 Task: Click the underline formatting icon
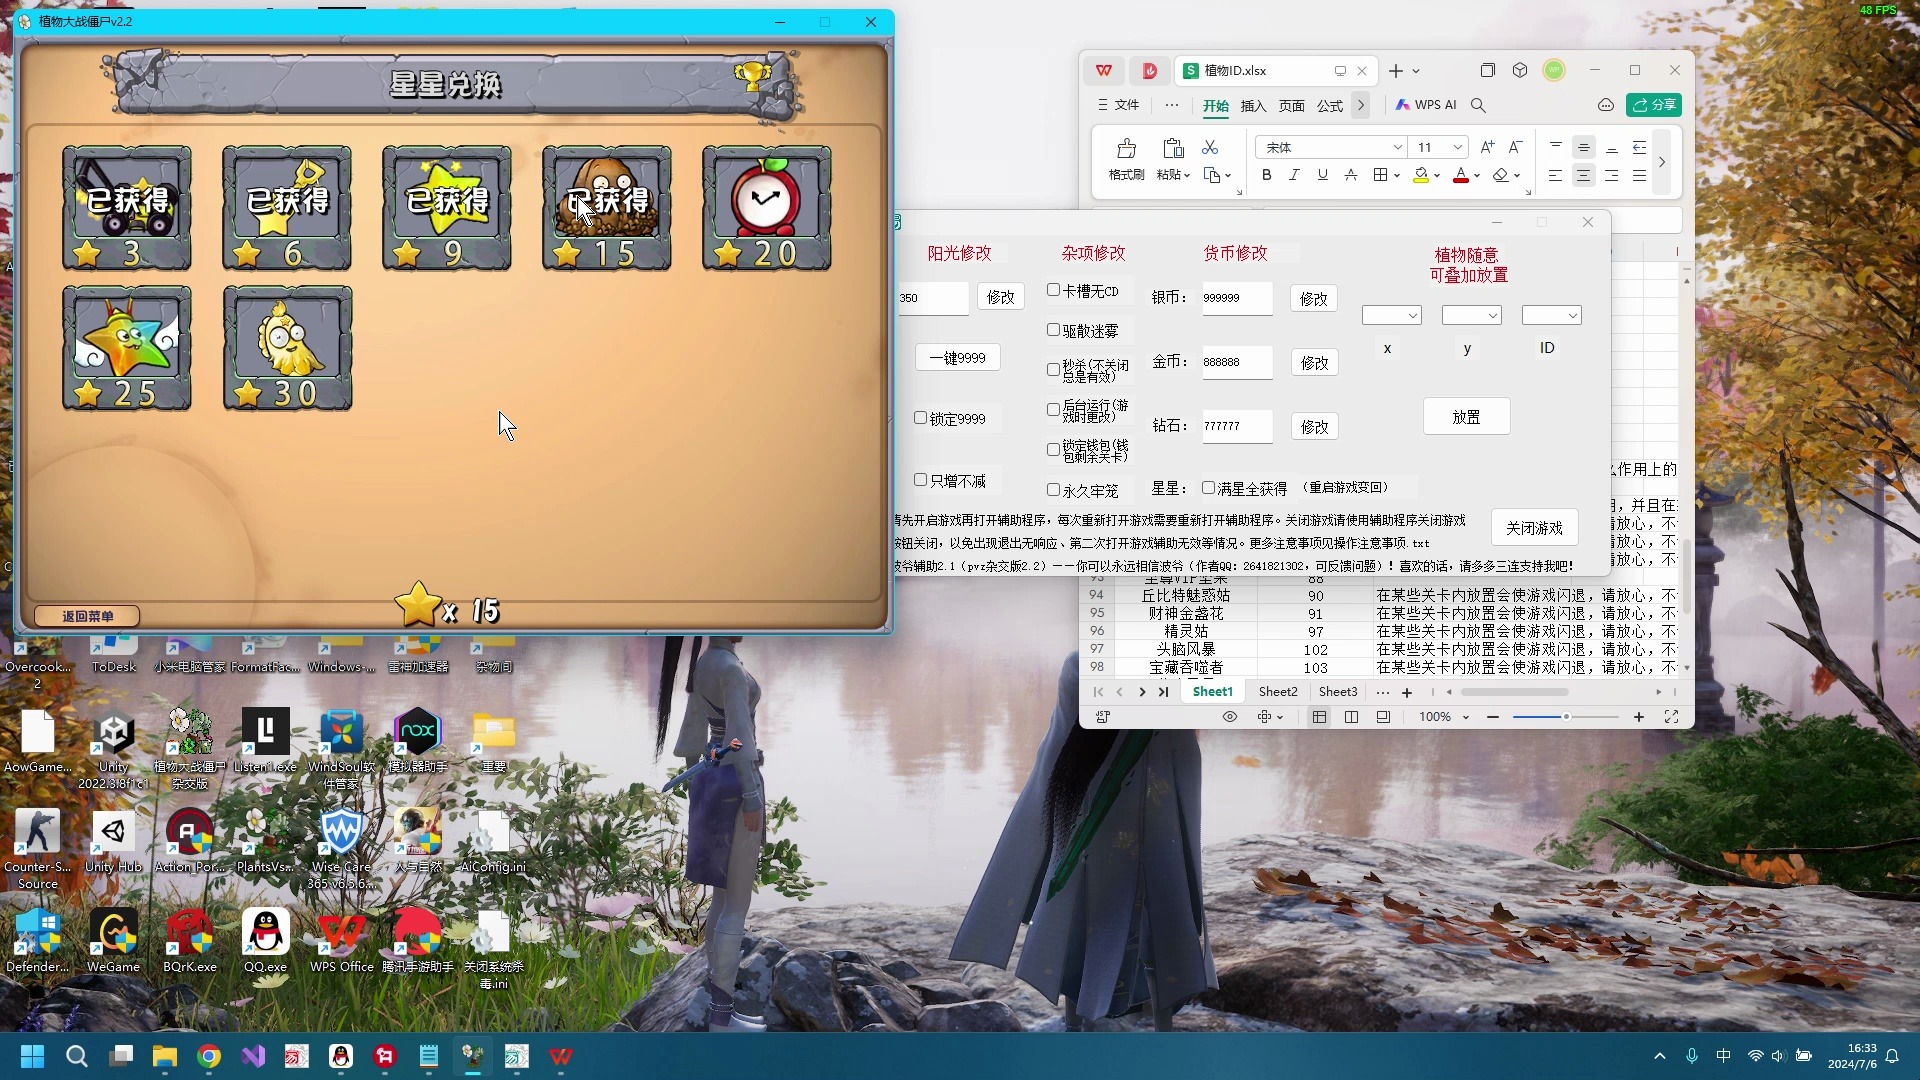point(1322,175)
